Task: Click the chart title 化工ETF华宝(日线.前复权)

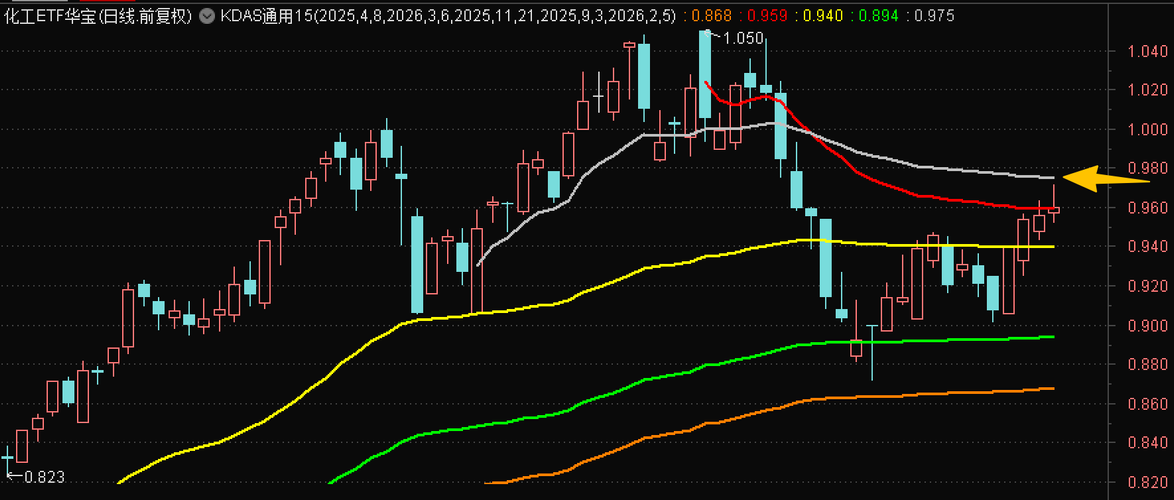Action: (x=98, y=15)
